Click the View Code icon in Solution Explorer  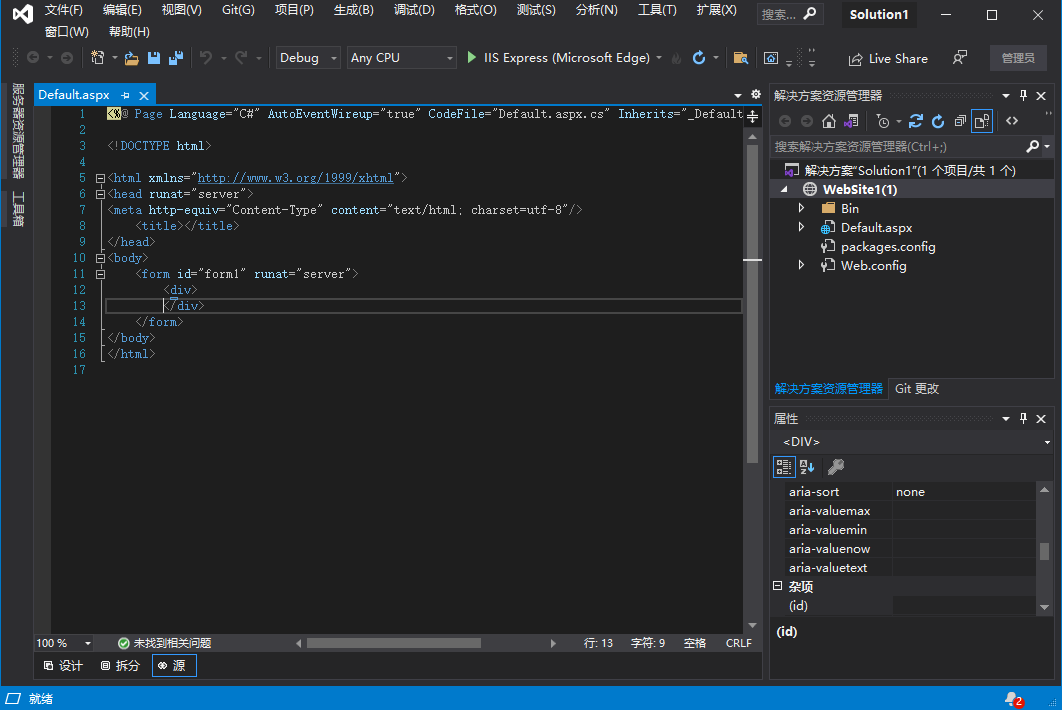[x=1012, y=121]
